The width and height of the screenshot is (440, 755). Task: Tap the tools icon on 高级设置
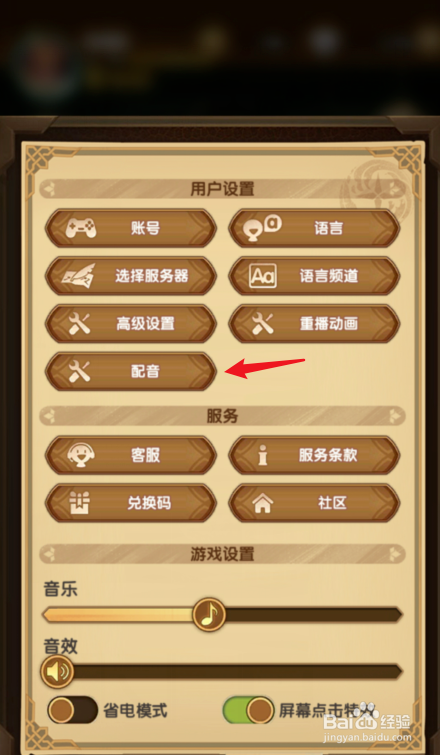[79, 324]
